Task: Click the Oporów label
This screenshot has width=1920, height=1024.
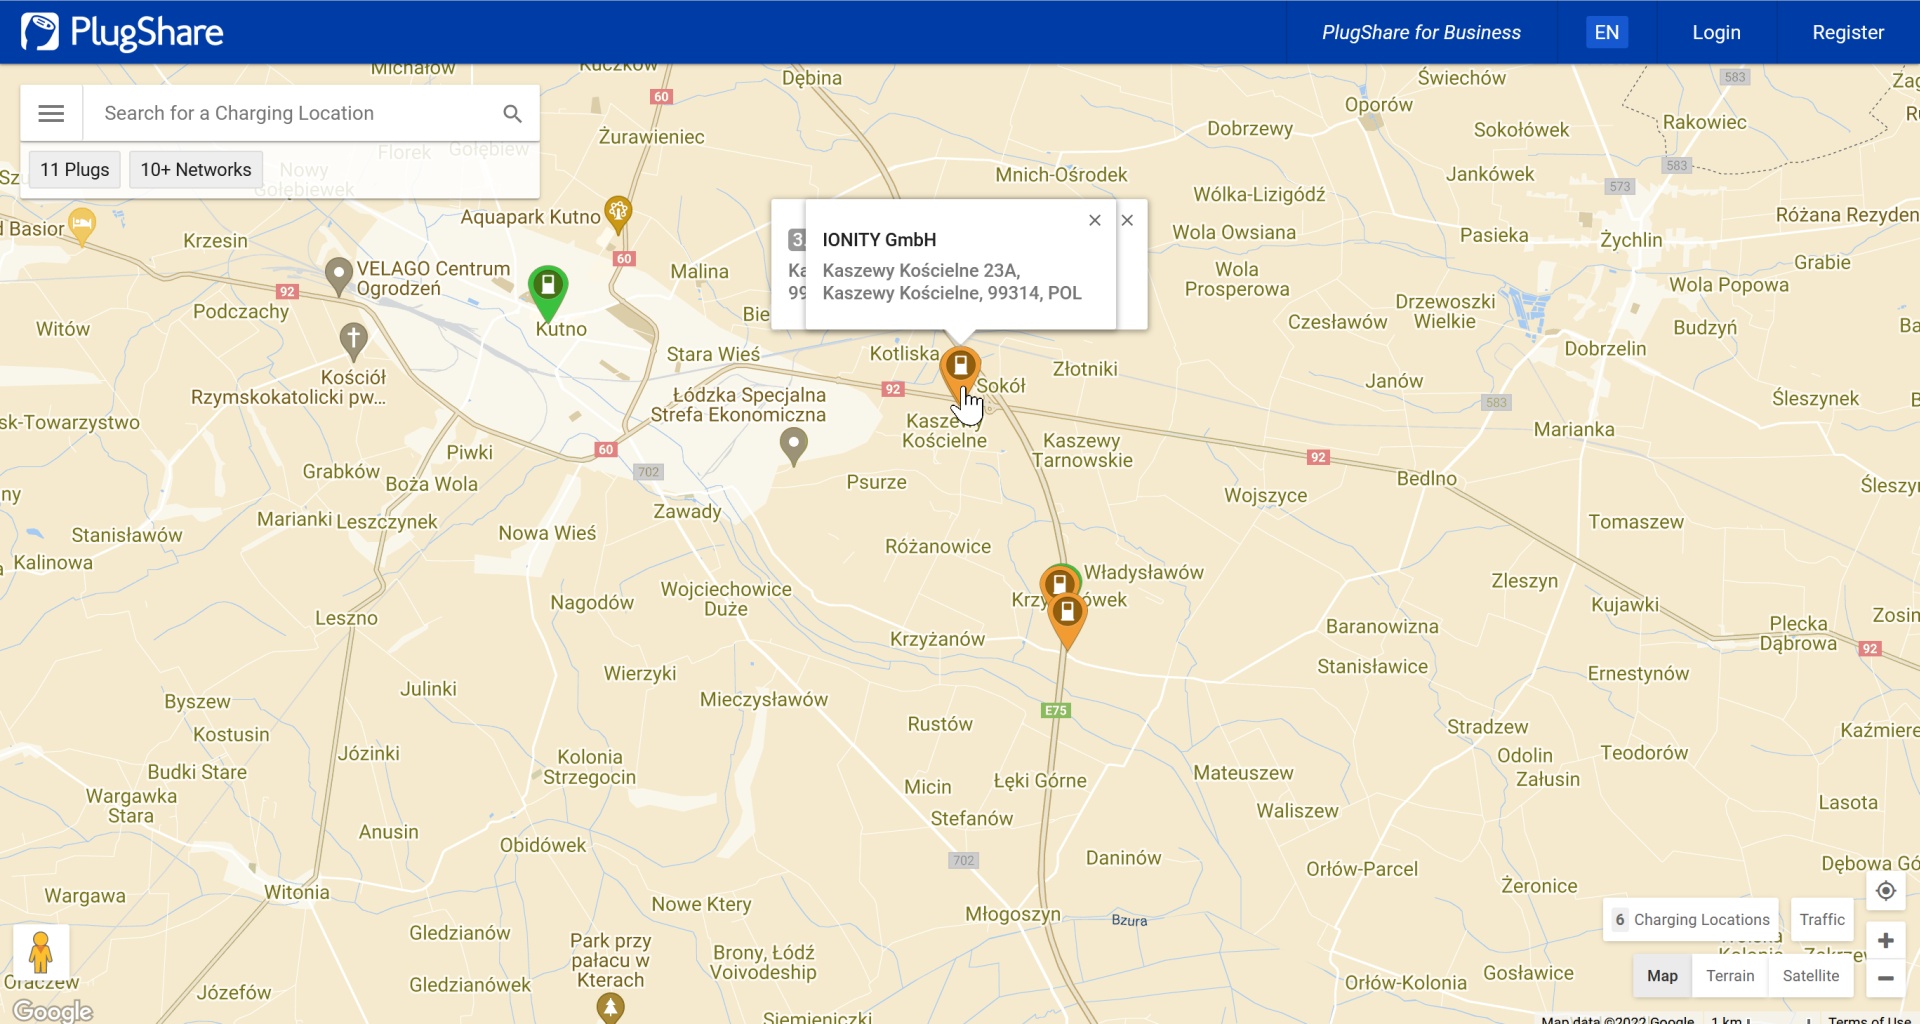Action: pyautogui.click(x=1378, y=105)
